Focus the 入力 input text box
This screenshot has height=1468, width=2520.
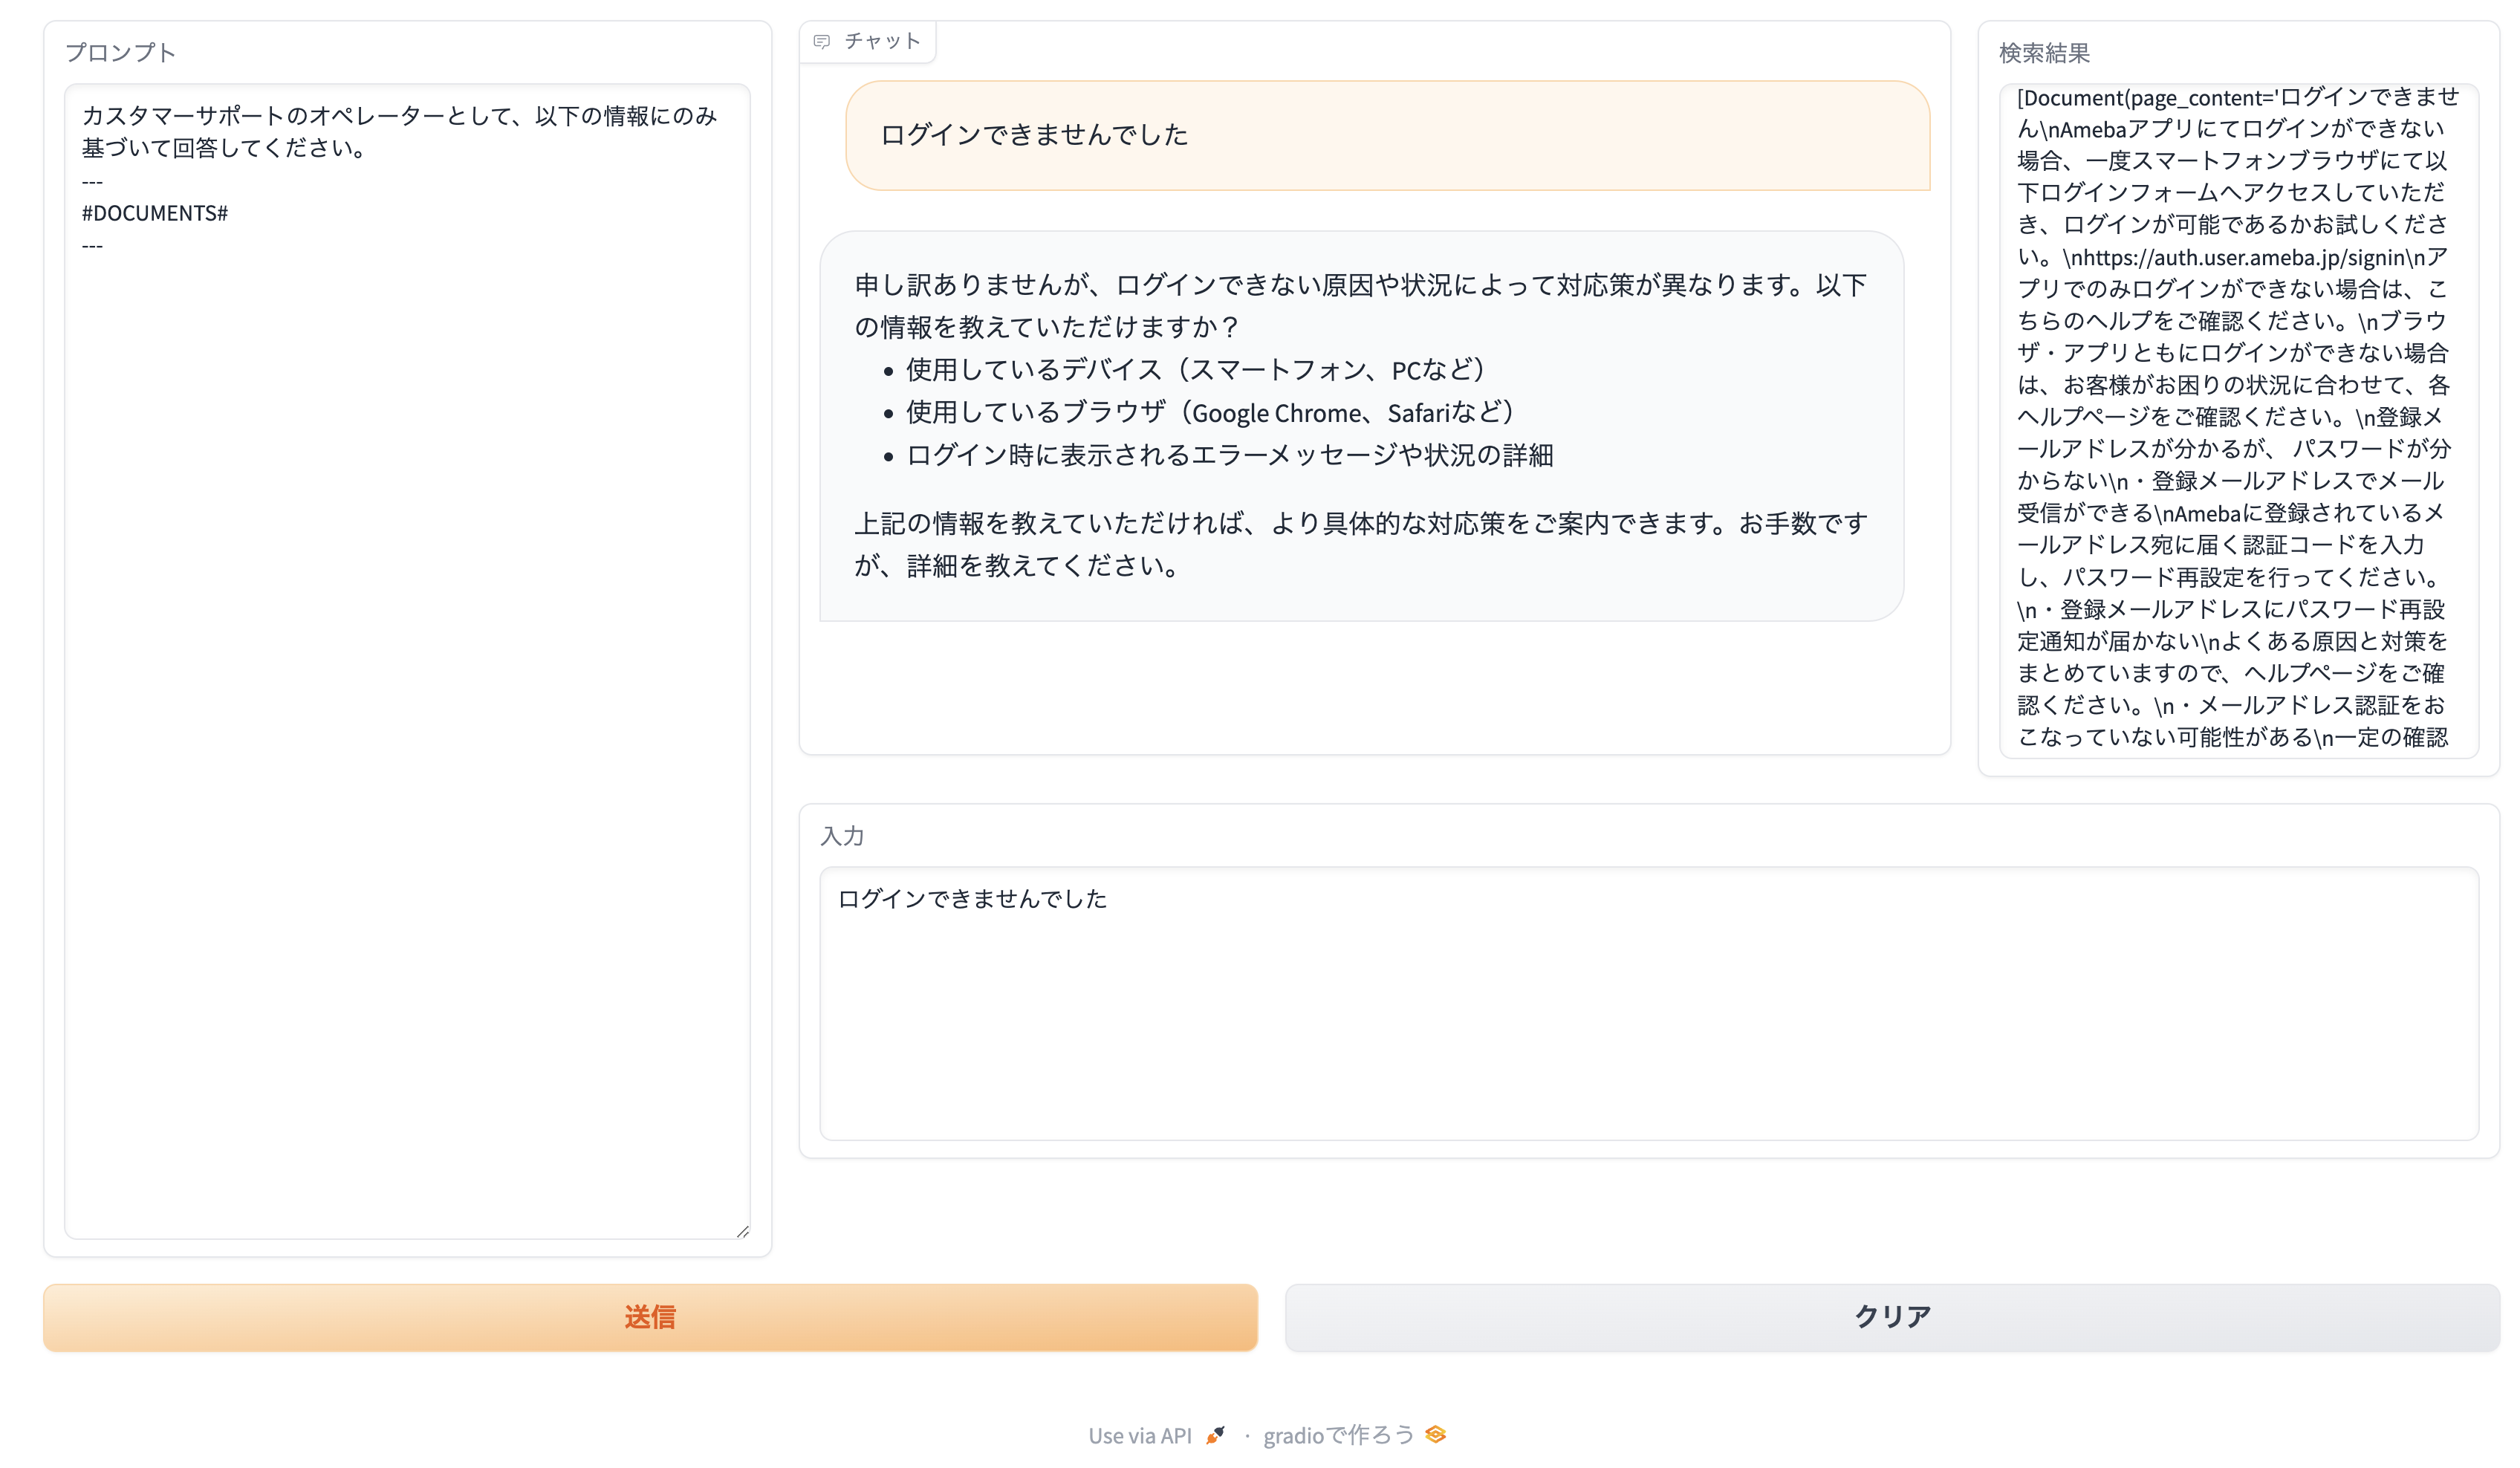pos(1649,1003)
